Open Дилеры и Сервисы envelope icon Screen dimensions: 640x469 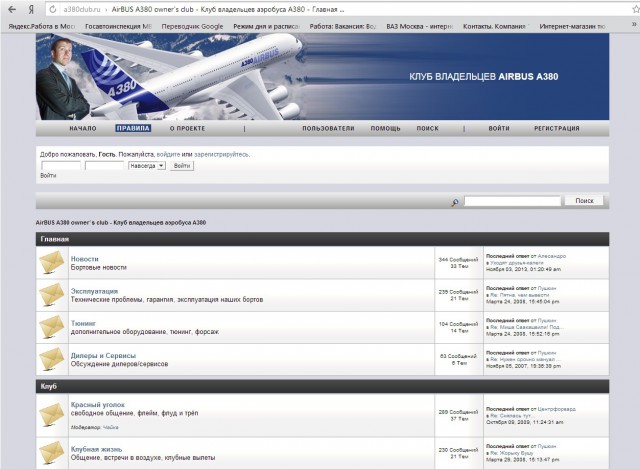tap(52, 359)
